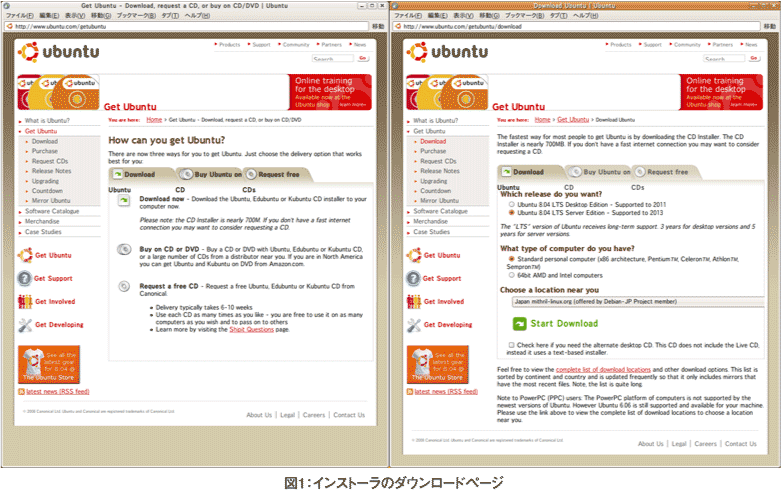Image resolution: width=781 pixels, height=495 pixels.
Task: Open Careers footer link in right window
Action: pyautogui.click(x=705, y=444)
